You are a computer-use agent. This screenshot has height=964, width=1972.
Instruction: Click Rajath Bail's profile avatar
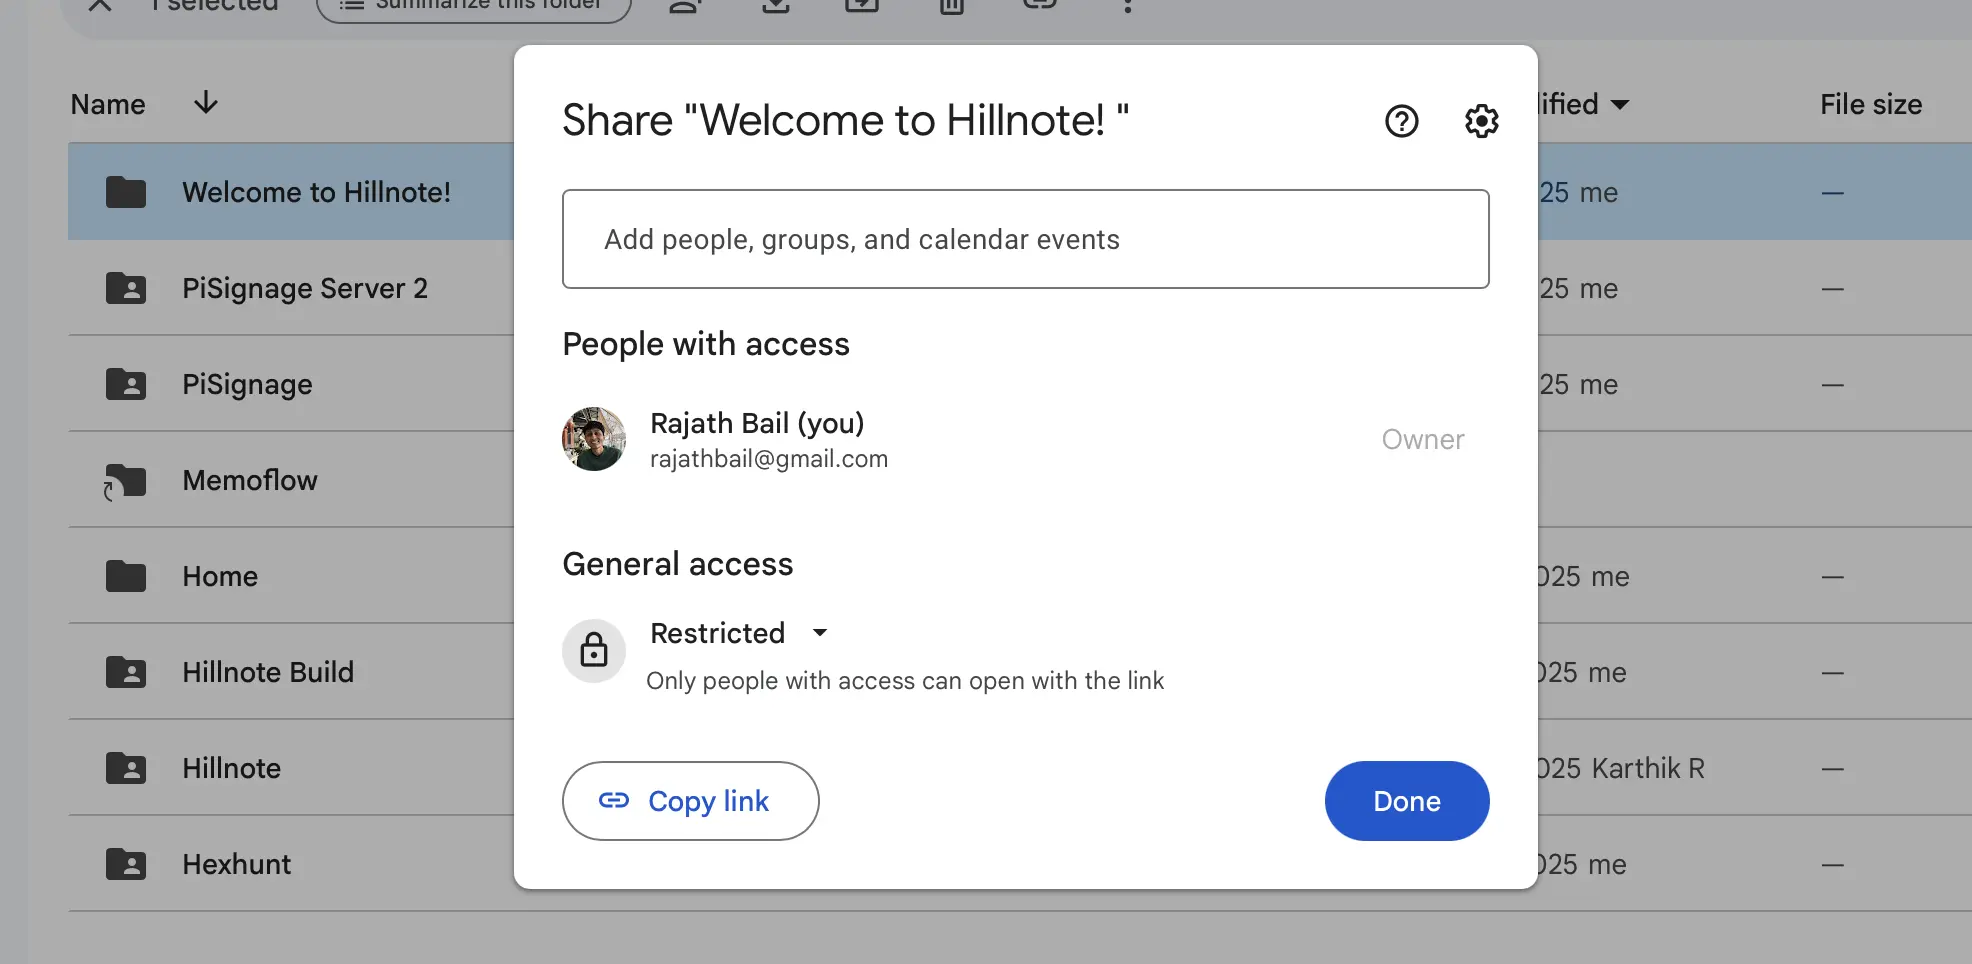click(x=594, y=439)
